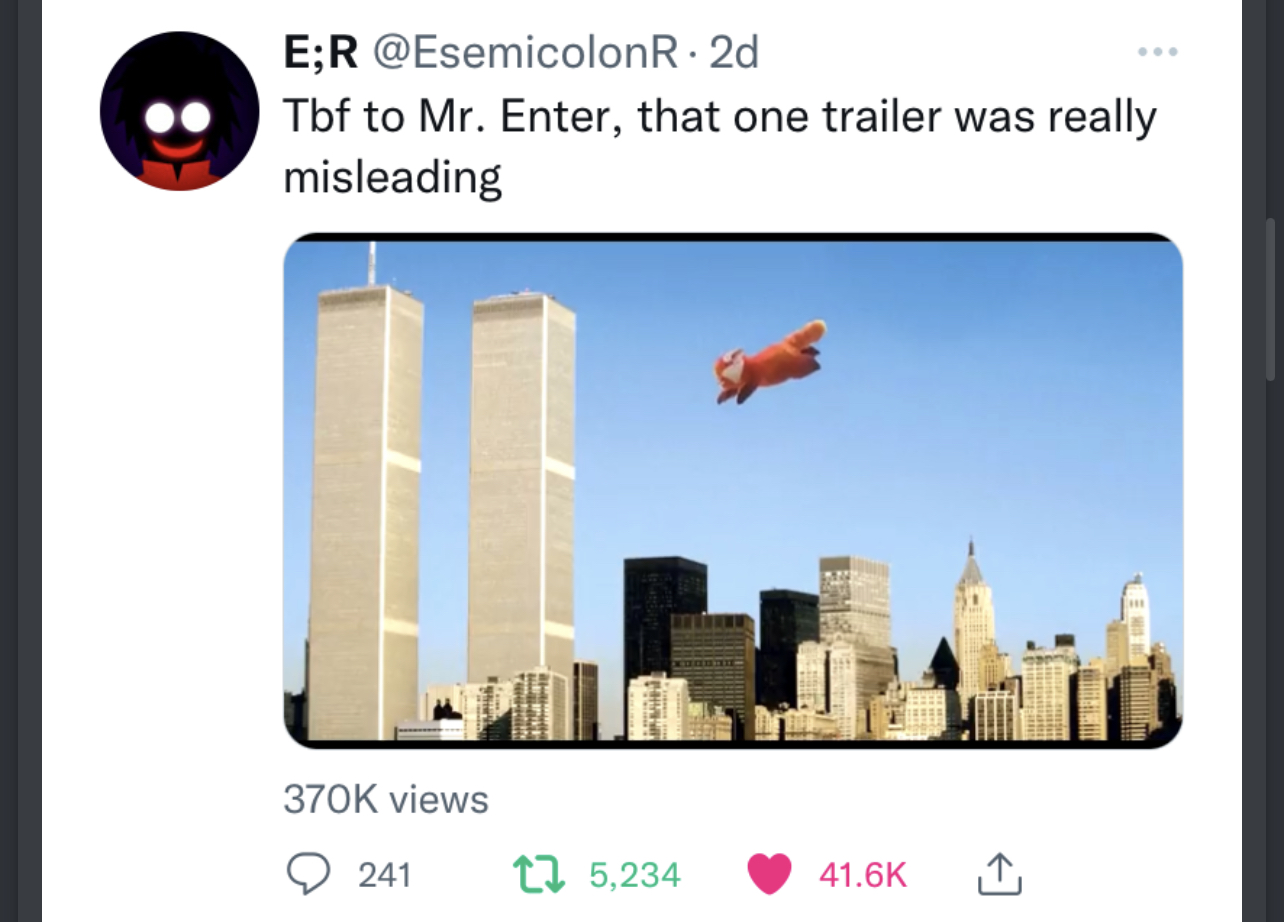Open the @EsemicolonR handle link

[x=525, y=53]
